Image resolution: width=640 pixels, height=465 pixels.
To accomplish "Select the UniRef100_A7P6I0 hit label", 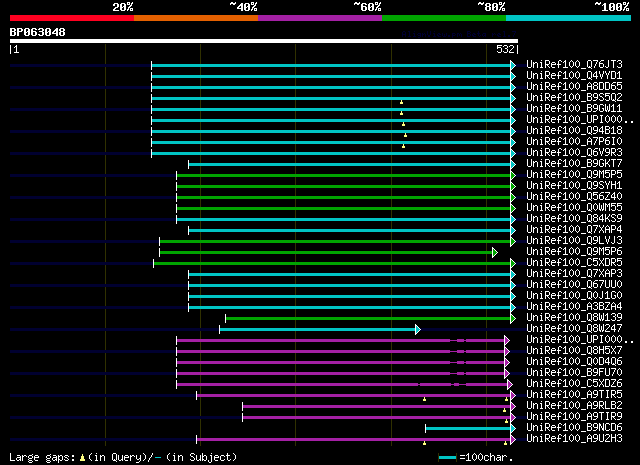I will coord(574,141).
